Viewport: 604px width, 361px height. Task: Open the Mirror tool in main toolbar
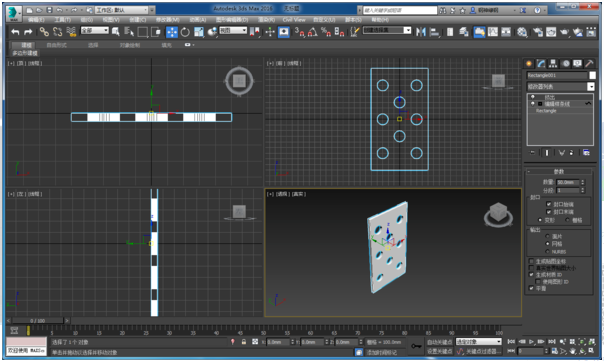pyautogui.click(x=421, y=32)
